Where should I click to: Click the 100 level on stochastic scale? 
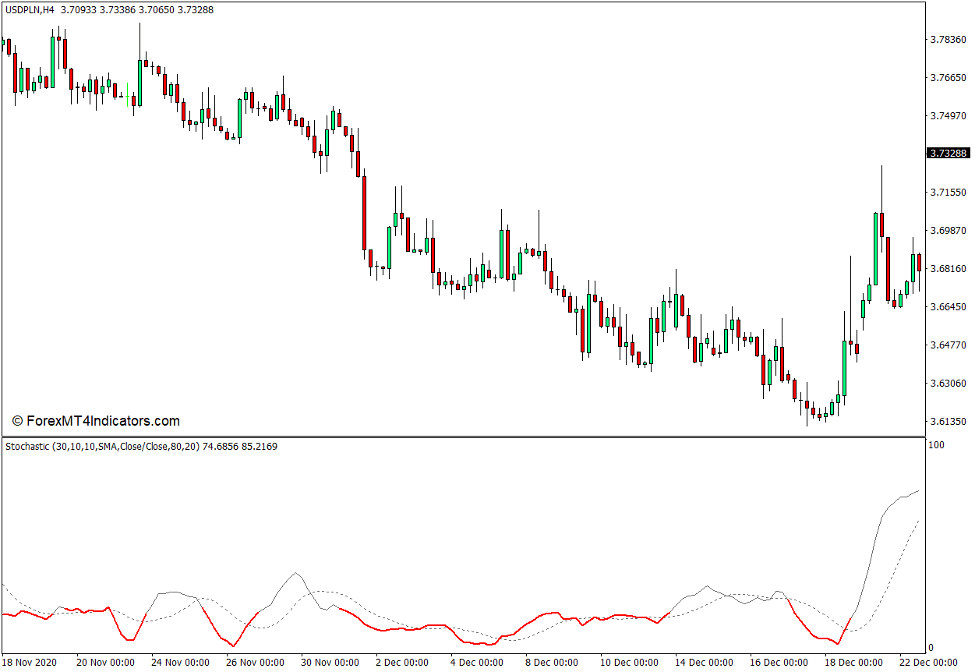click(x=937, y=444)
